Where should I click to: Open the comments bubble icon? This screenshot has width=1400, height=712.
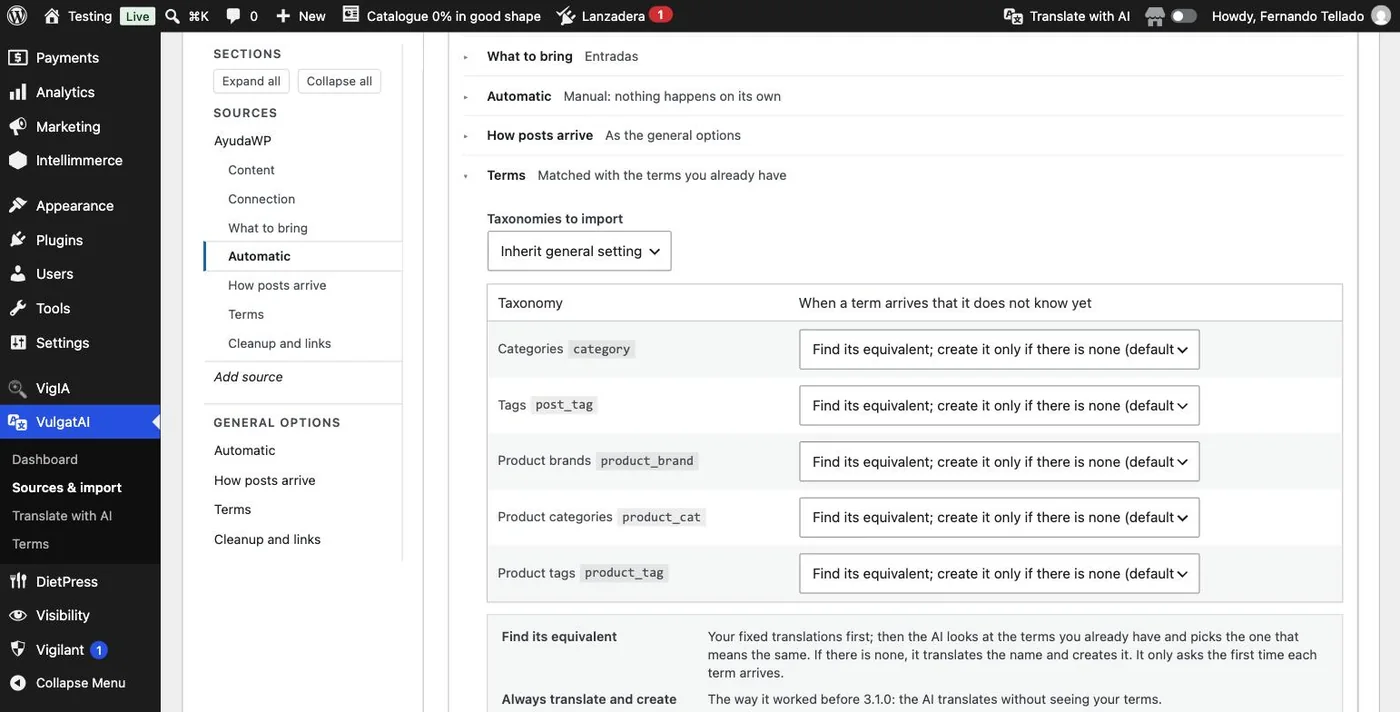tap(233, 16)
